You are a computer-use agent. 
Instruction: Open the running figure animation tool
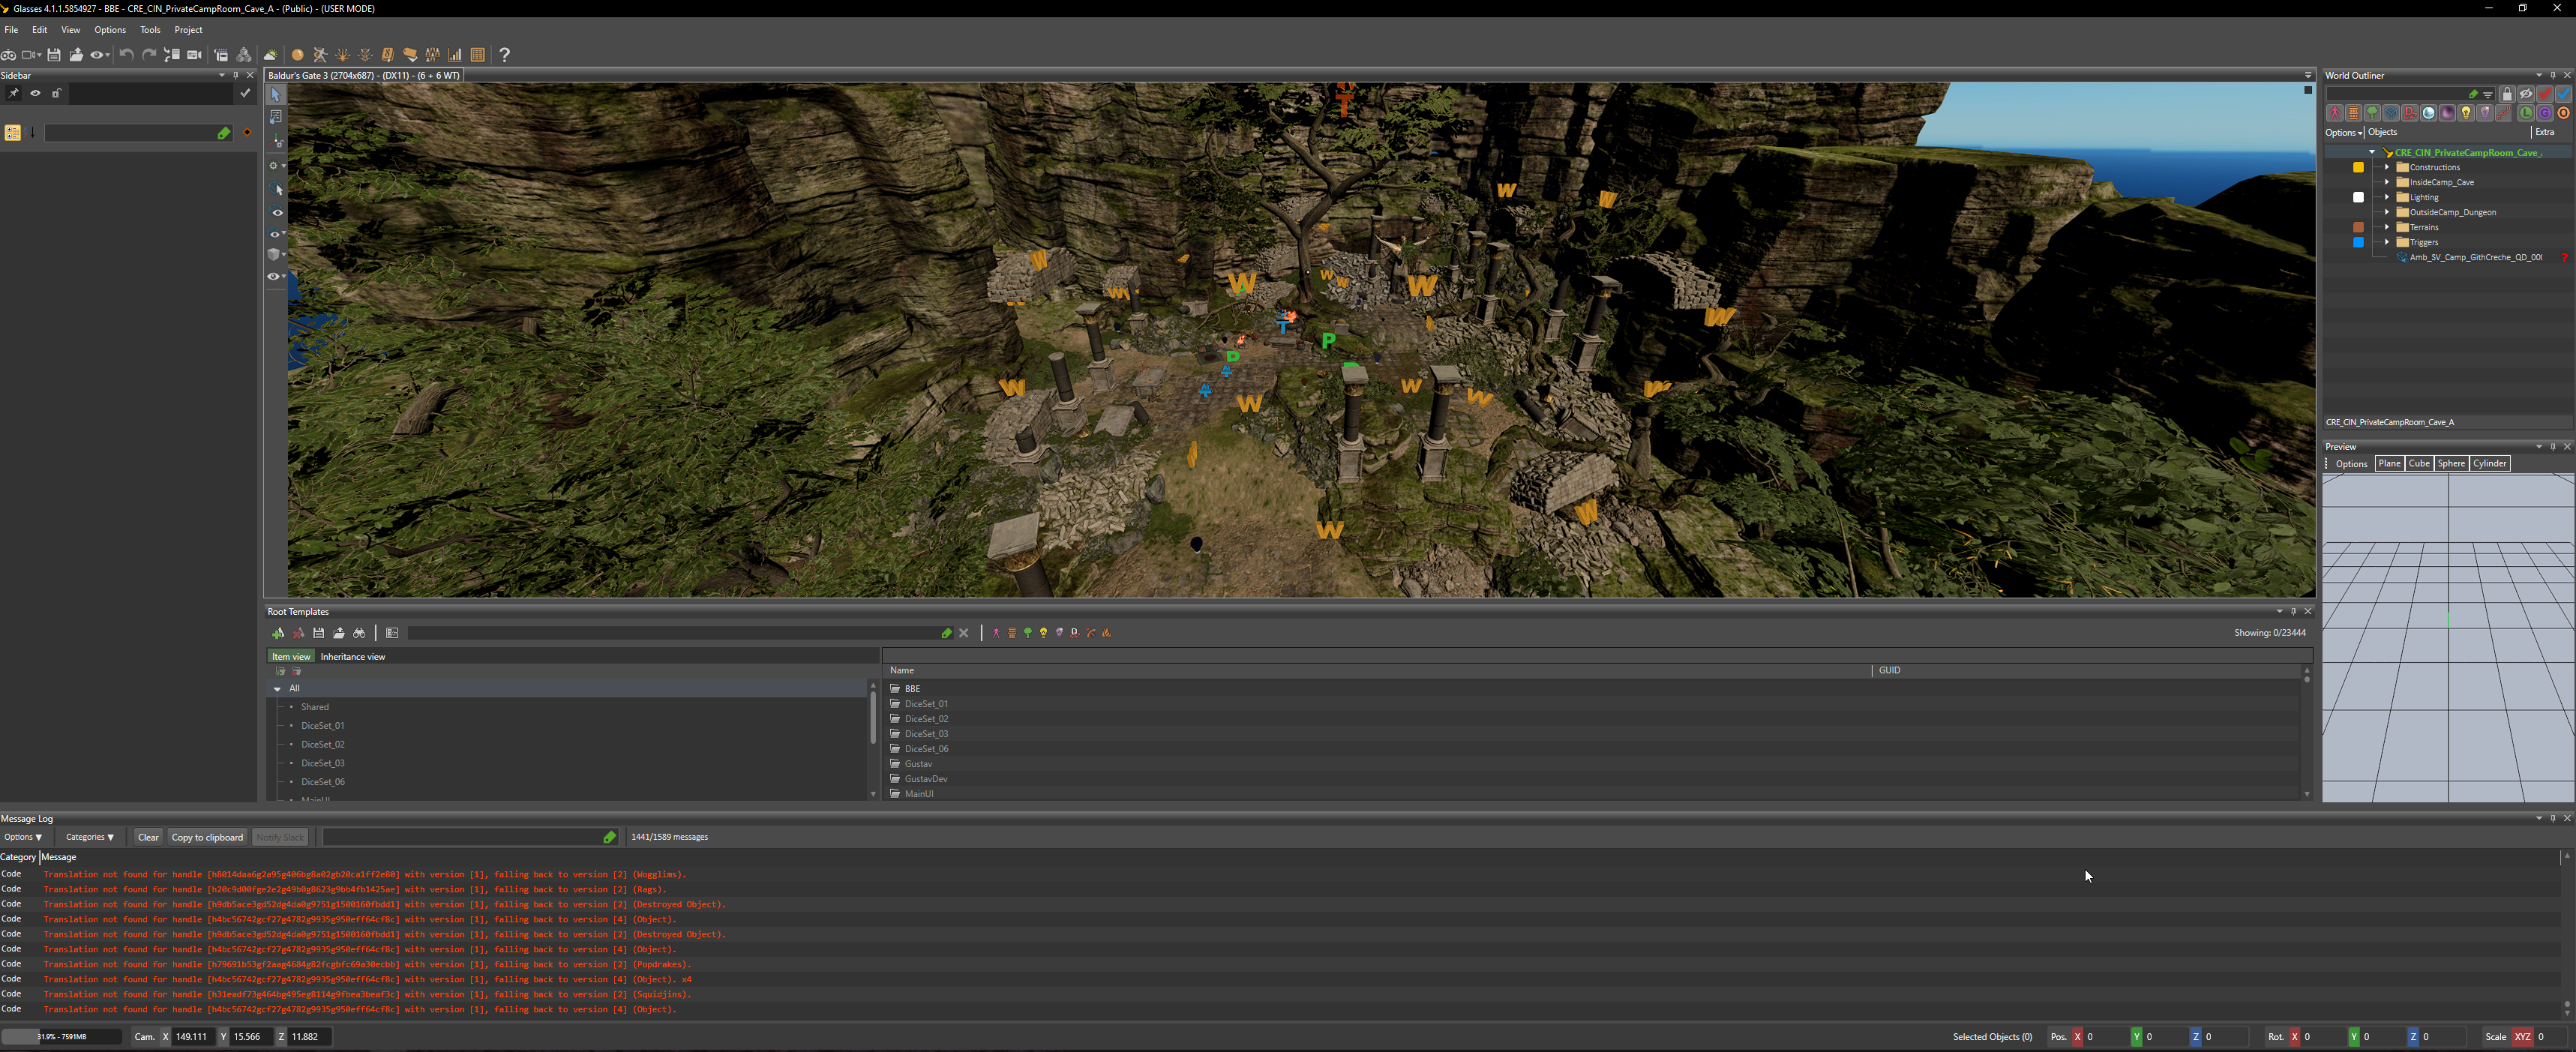click(320, 55)
